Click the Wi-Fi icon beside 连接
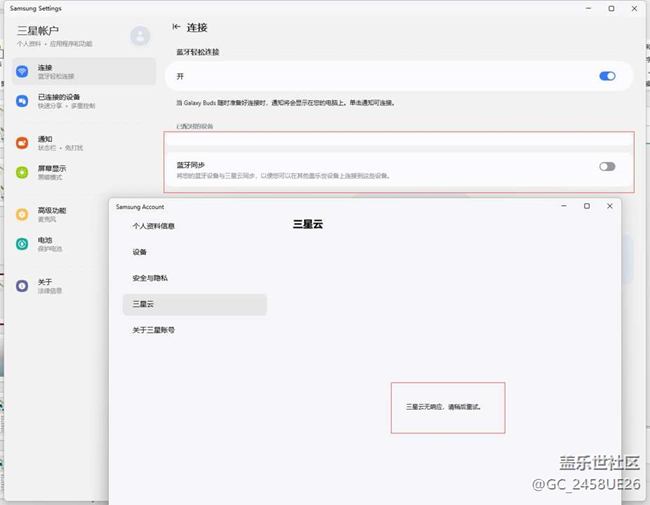Viewport: 650px width, 505px height. [22, 71]
